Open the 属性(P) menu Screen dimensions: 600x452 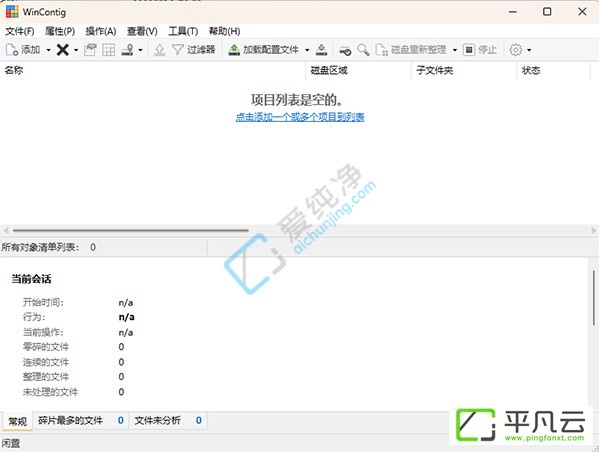click(60, 31)
